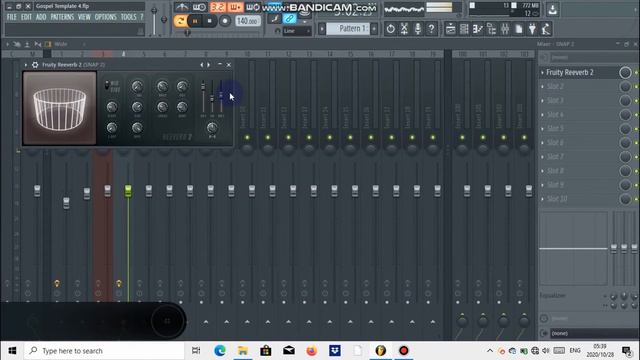Viewport: 640px width, 360px height.
Task: Click the tempo field showing 140.000
Action: [x=248, y=21]
